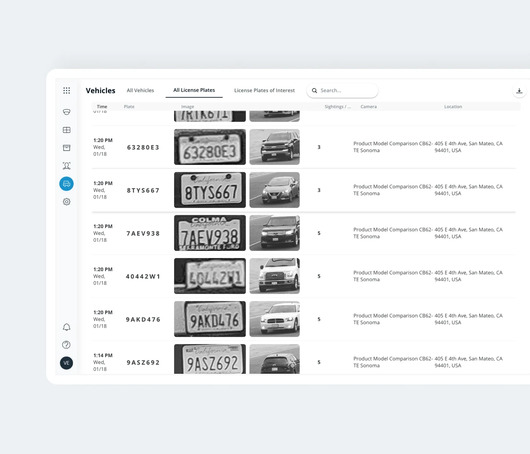Click the sightings count in the 7AEV938 row

coord(319,233)
